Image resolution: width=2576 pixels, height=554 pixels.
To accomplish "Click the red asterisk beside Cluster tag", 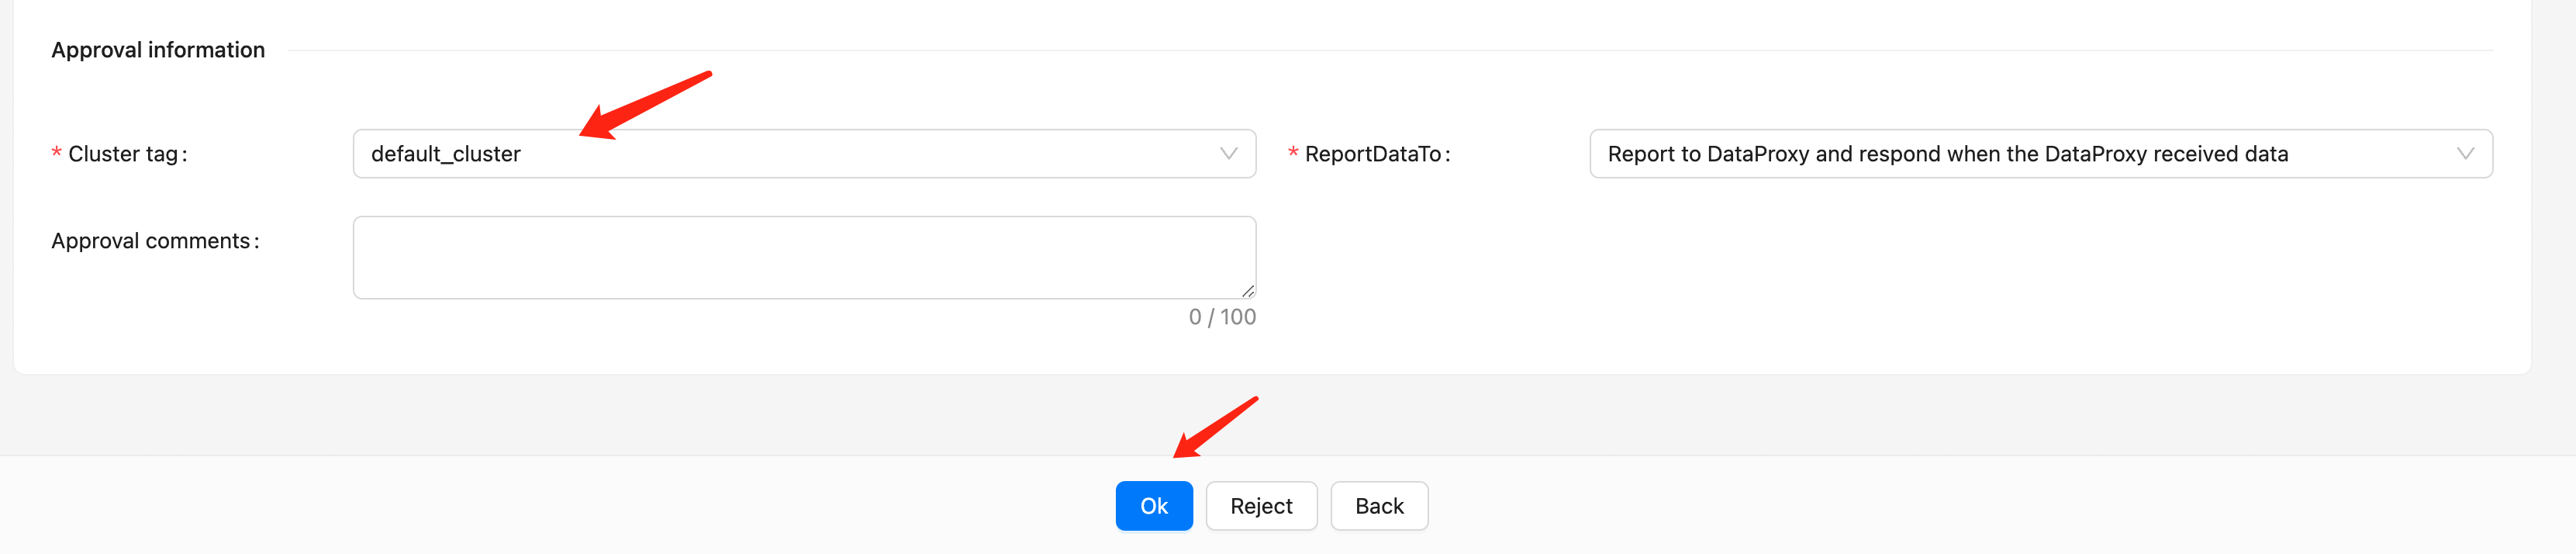I will (x=57, y=153).
